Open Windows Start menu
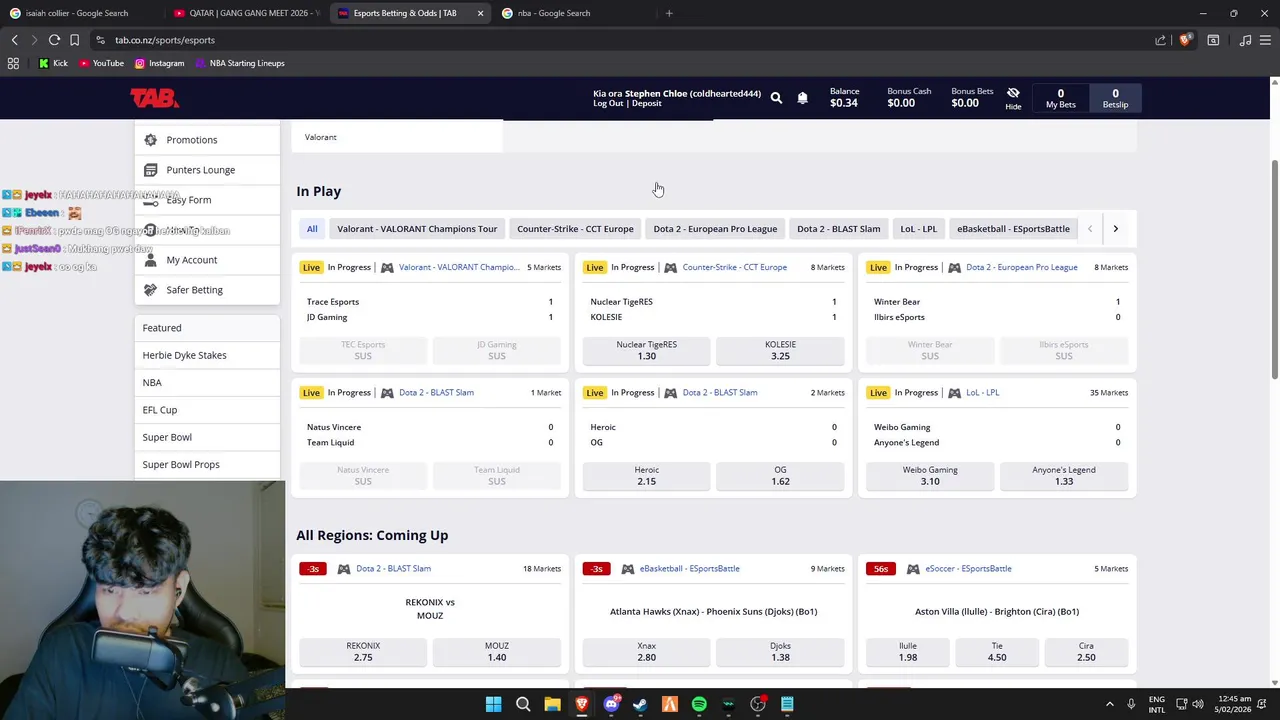Image resolution: width=1280 pixels, height=720 pixels. coord(493,704)
